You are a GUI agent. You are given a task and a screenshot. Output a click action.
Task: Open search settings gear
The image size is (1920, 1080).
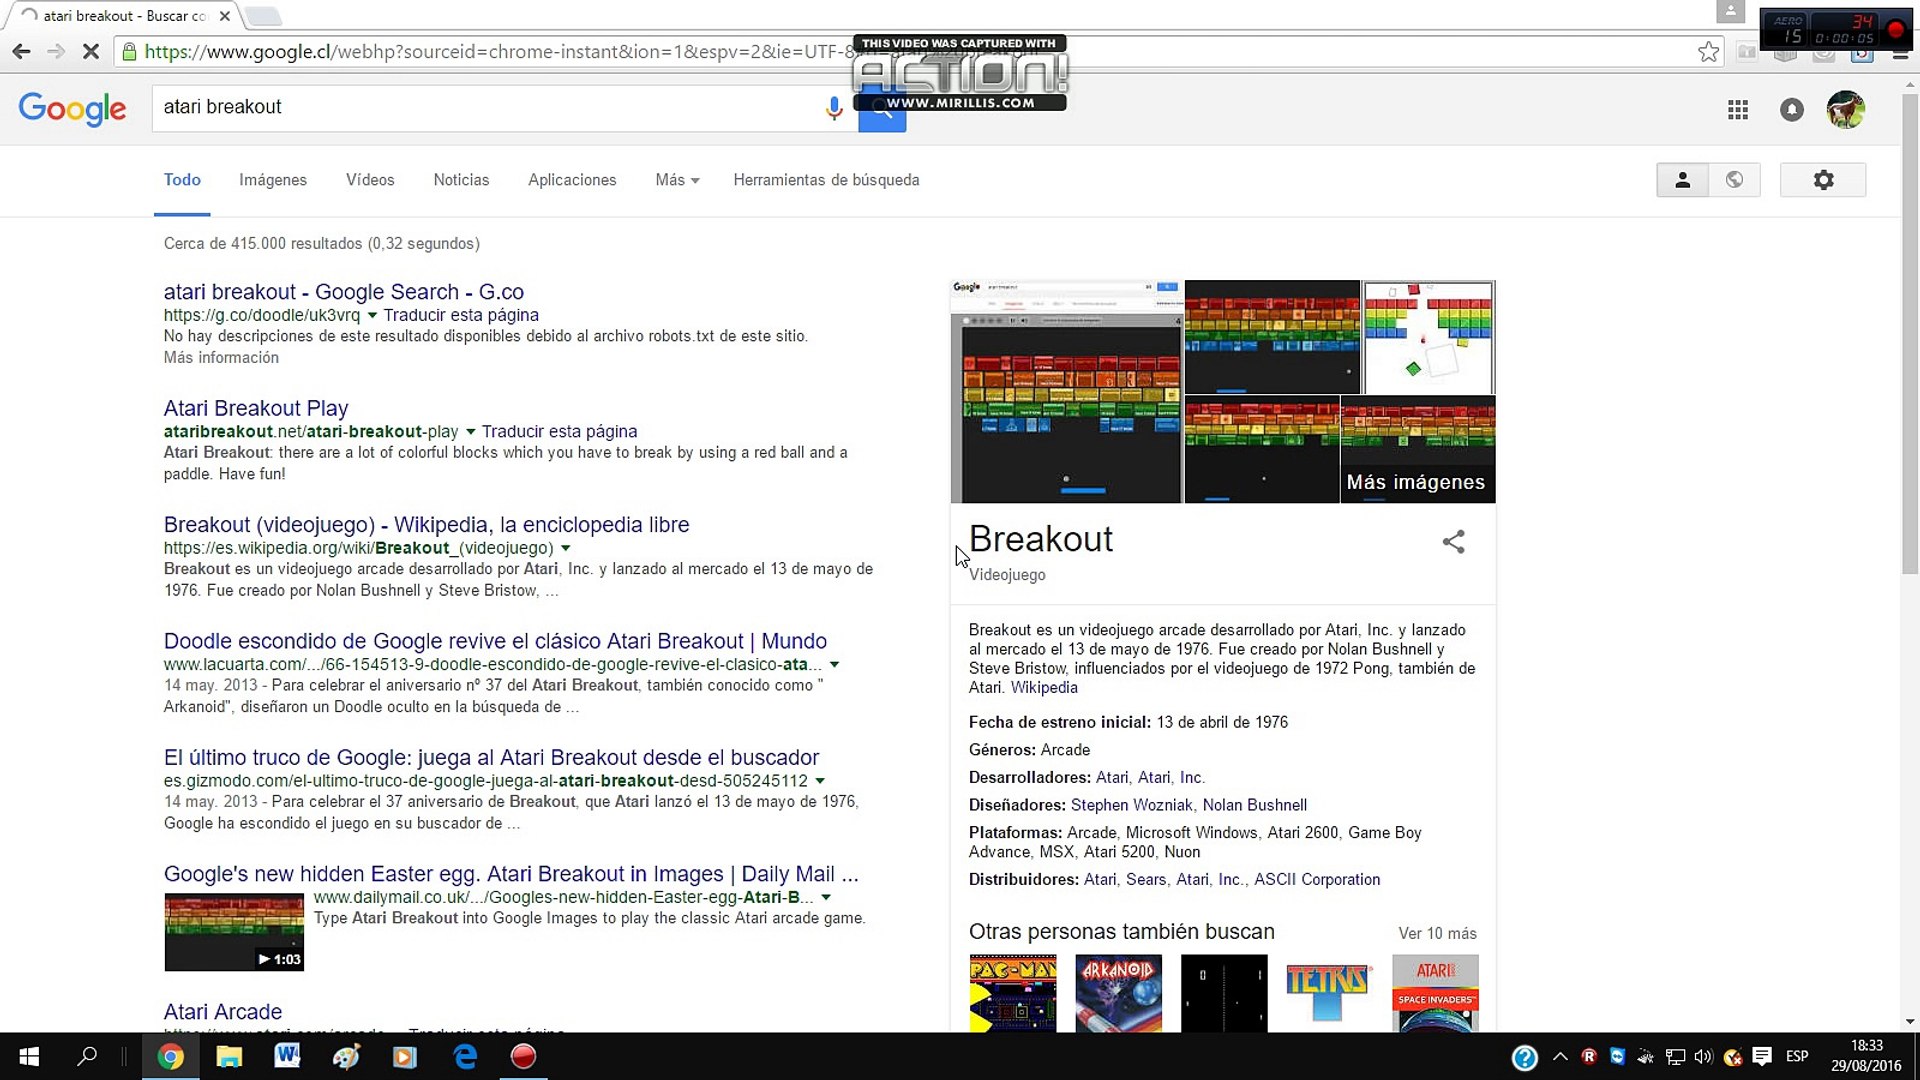tap(1823, 180)
